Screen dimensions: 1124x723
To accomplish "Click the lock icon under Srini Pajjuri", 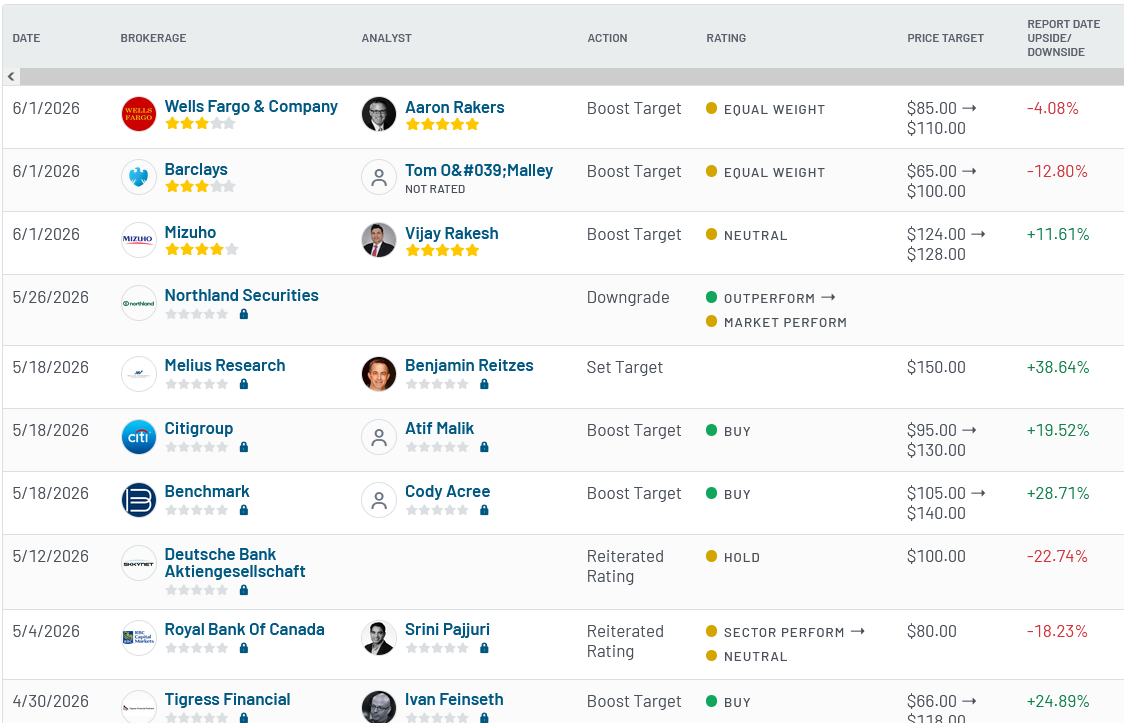I will tap(484, 648).
